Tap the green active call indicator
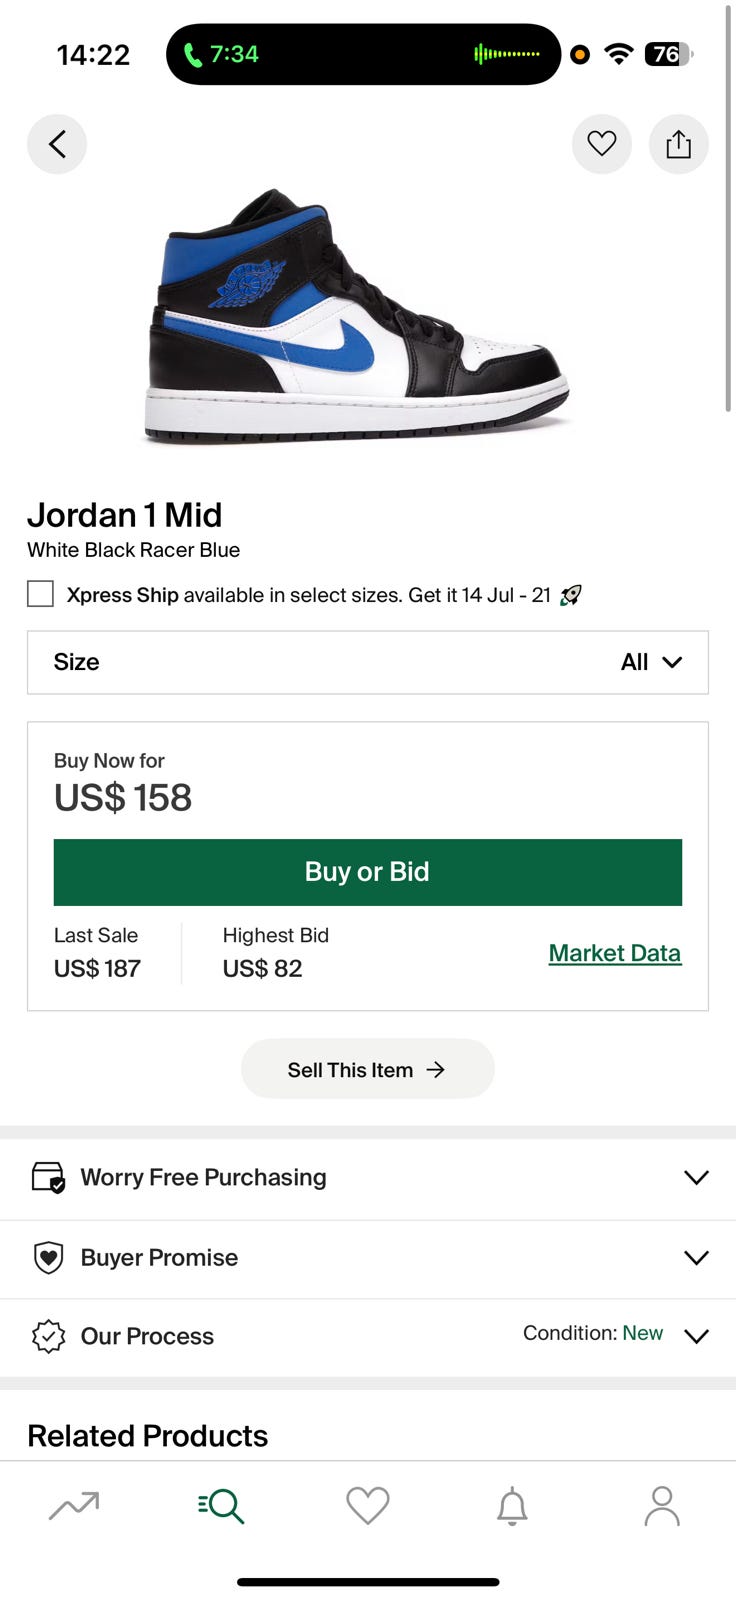The height and width of the screenshot is (1600, 736). pos(222,54)
